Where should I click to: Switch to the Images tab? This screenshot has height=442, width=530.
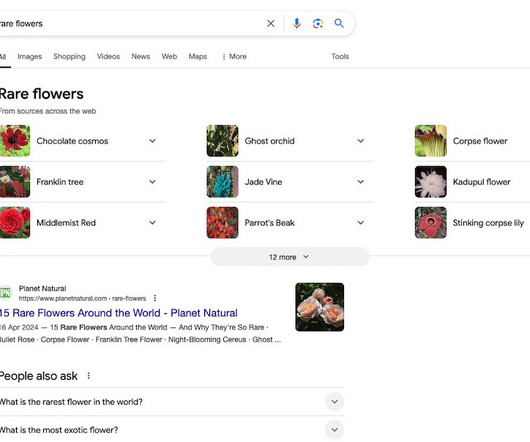(30, 56)
